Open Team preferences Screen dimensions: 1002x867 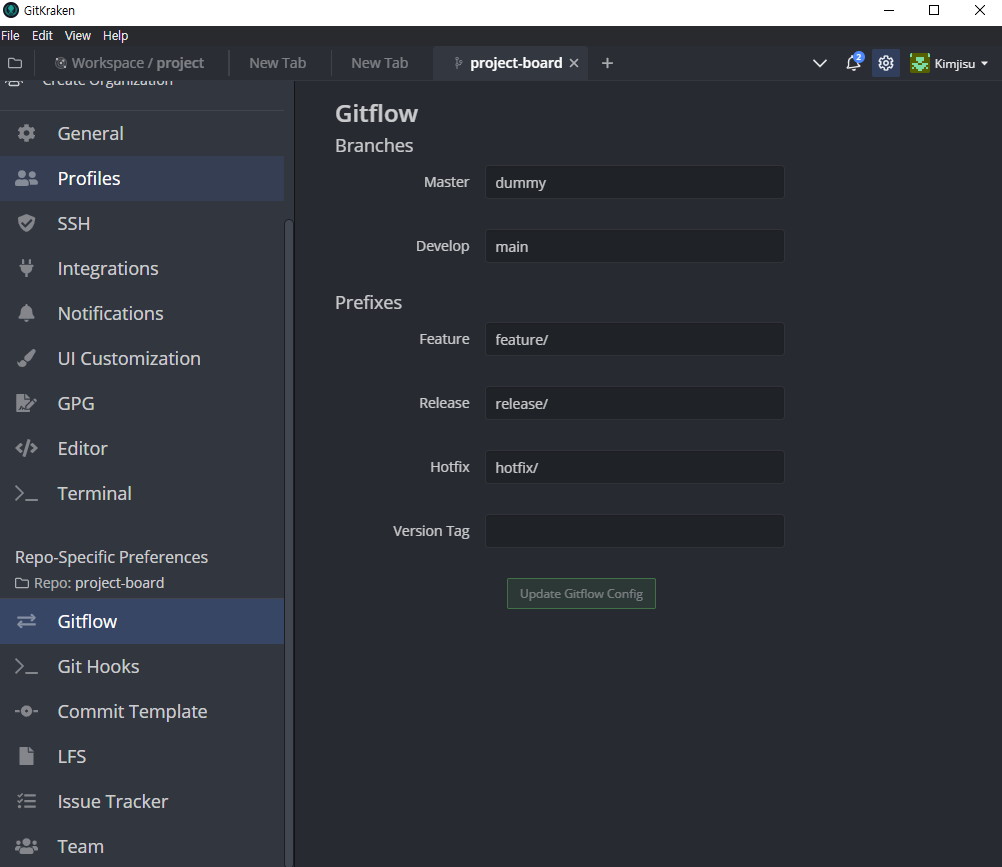tap(142, 847)
